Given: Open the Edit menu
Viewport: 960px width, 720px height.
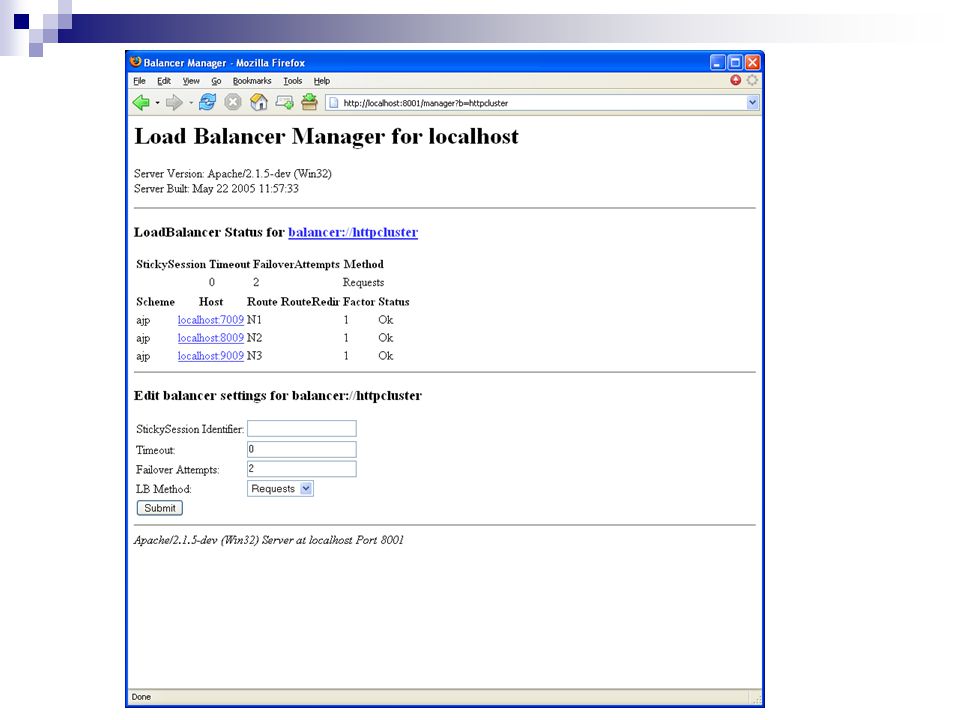Looking at the screenshot, I should click(x=163, y=81).
